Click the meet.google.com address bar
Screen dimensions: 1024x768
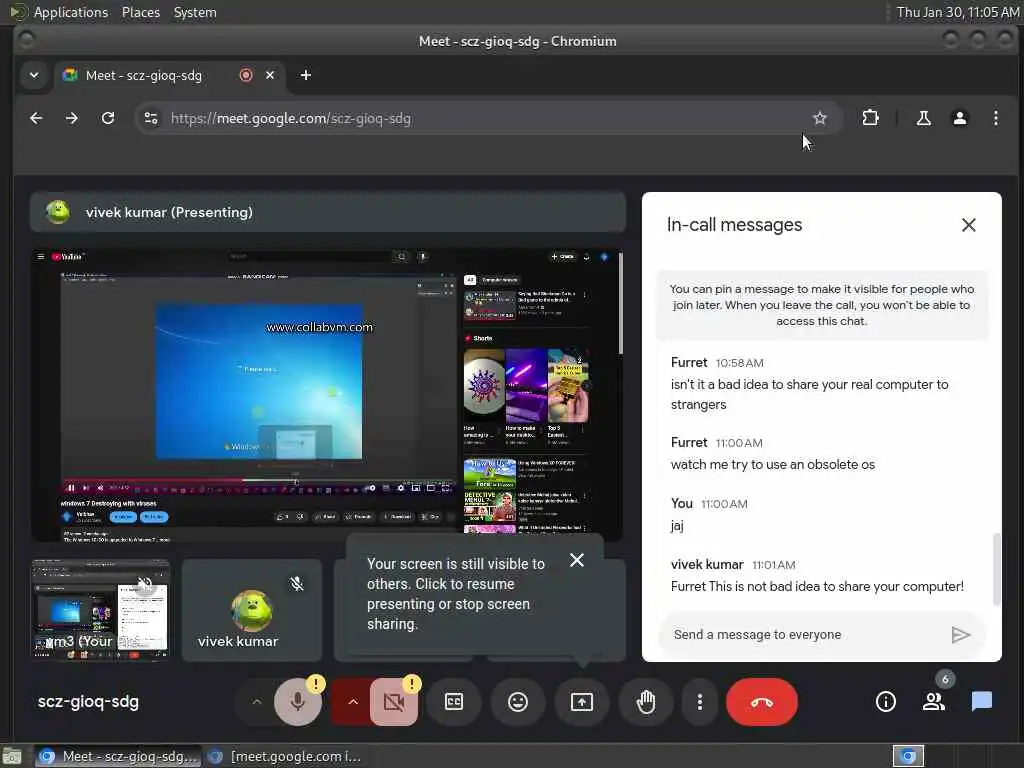(483, 118)
